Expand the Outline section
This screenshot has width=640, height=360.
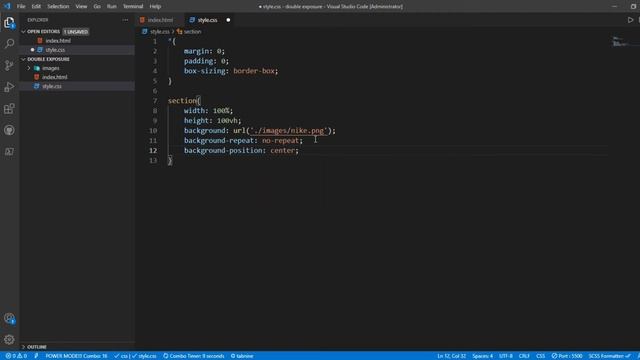[x=37, y=347]
